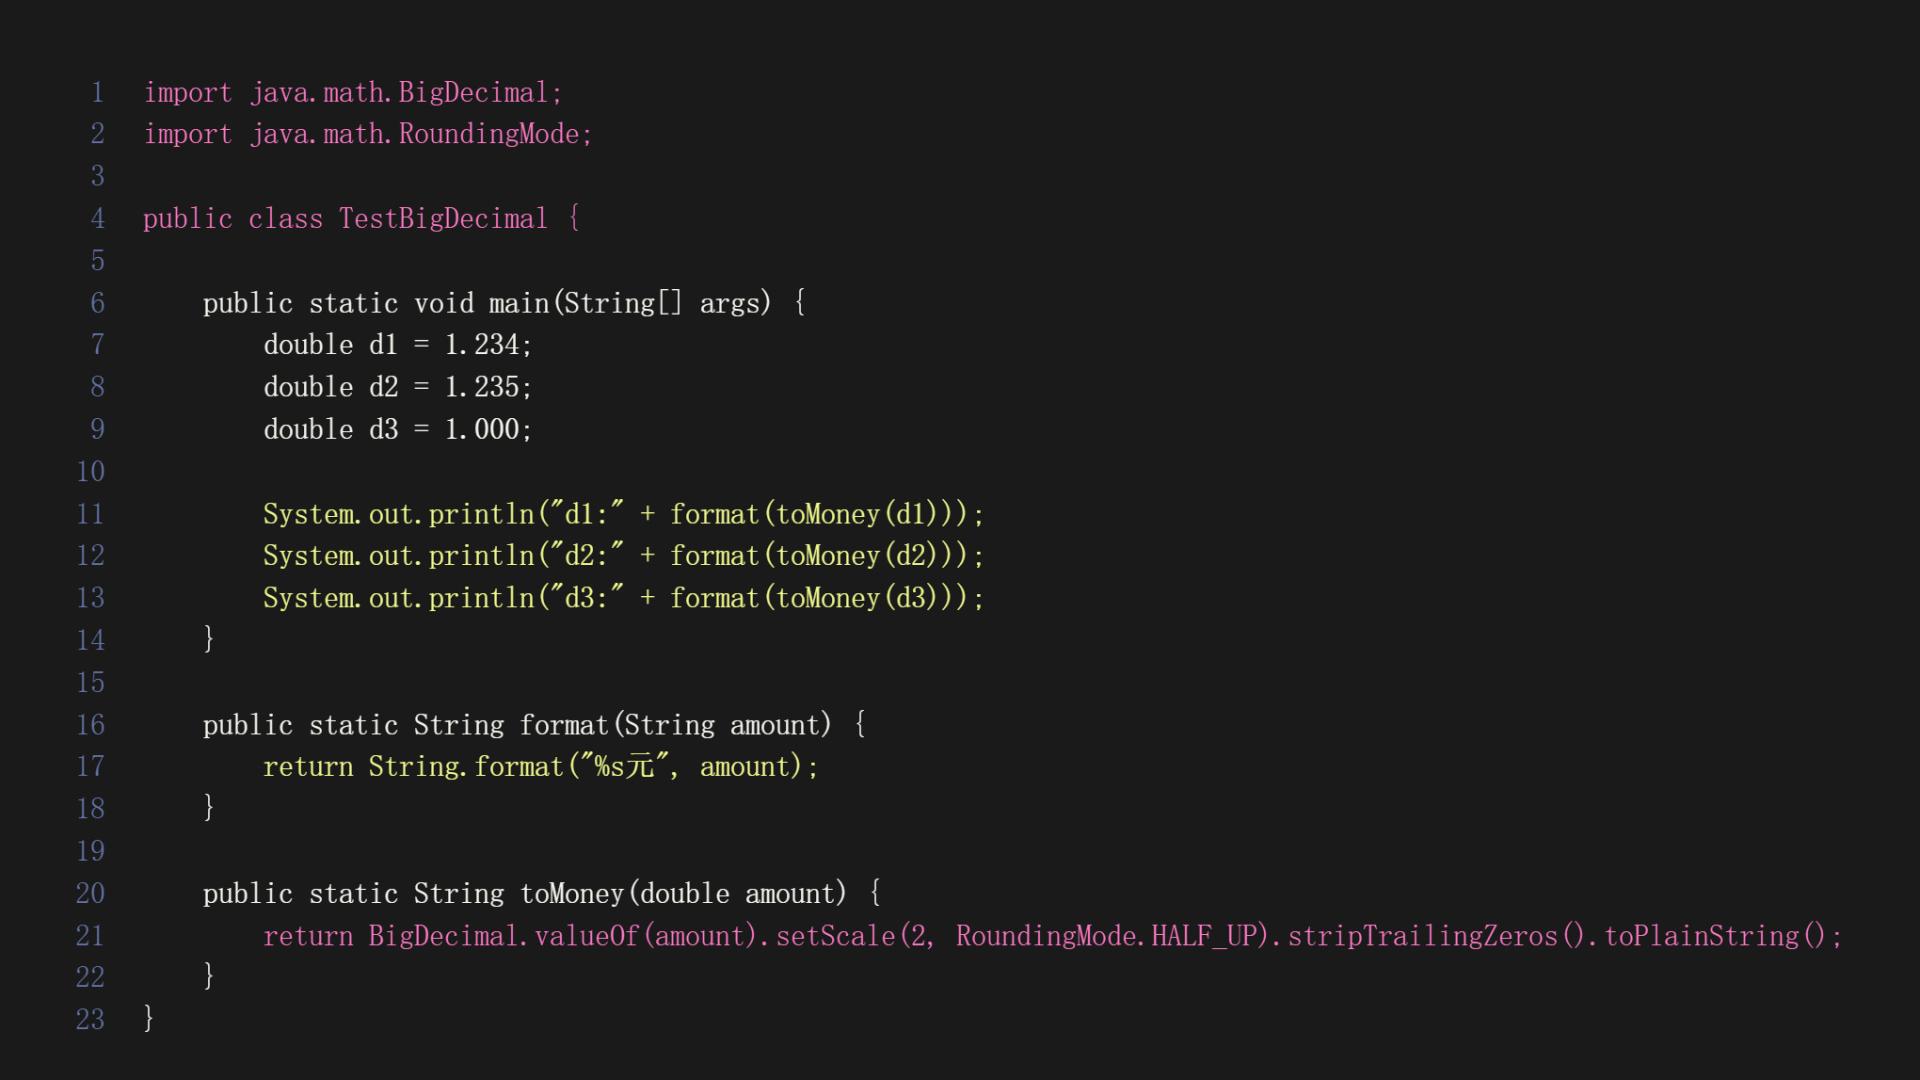The image size is (1920, 1080).
Task: Click line number 23 in the gutter
Action: pos(90,1019)
